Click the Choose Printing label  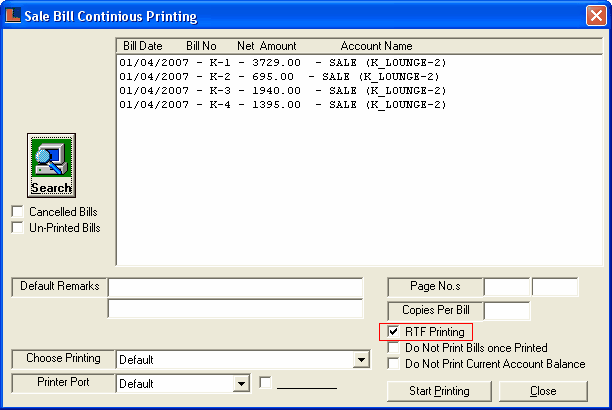63,358
